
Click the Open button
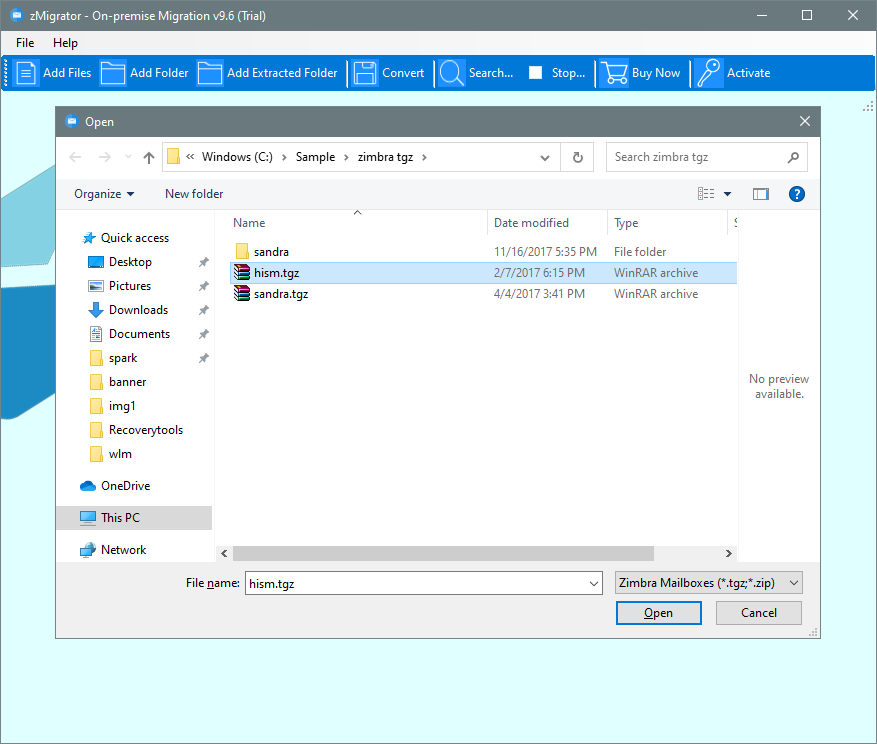coord(658,613)
